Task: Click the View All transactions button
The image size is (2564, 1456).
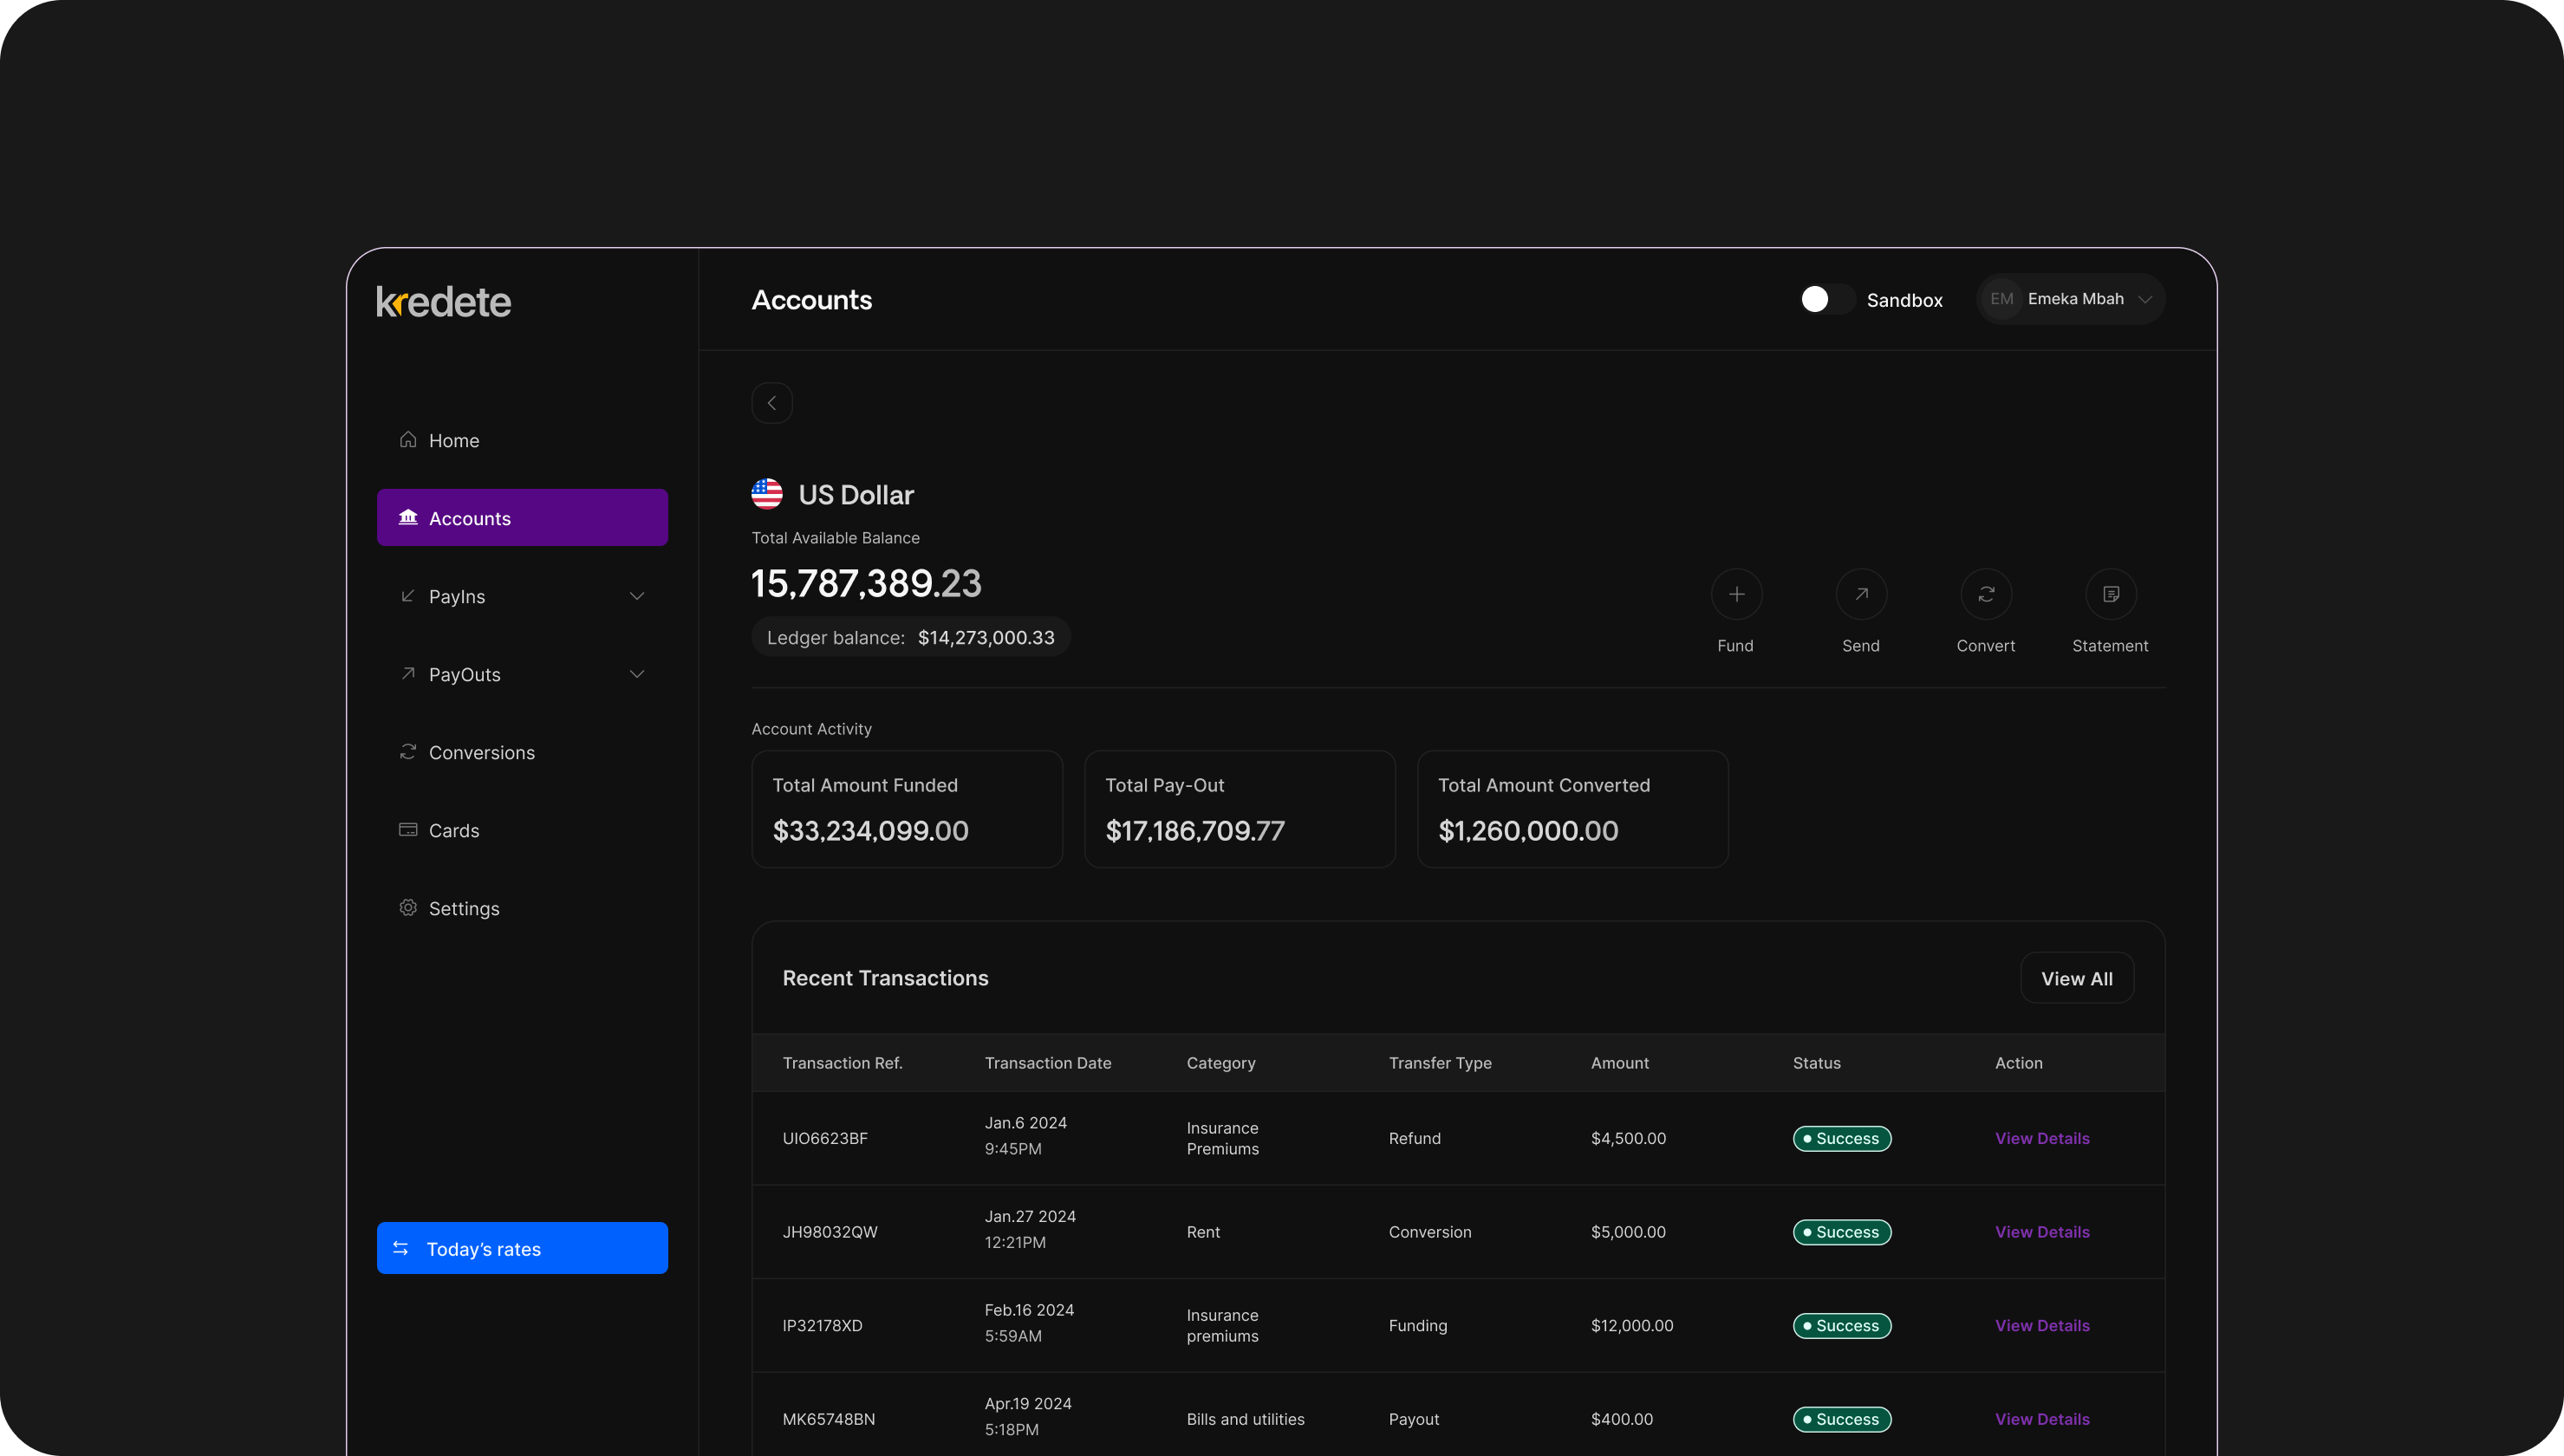Action: [x=2076, y=978]
